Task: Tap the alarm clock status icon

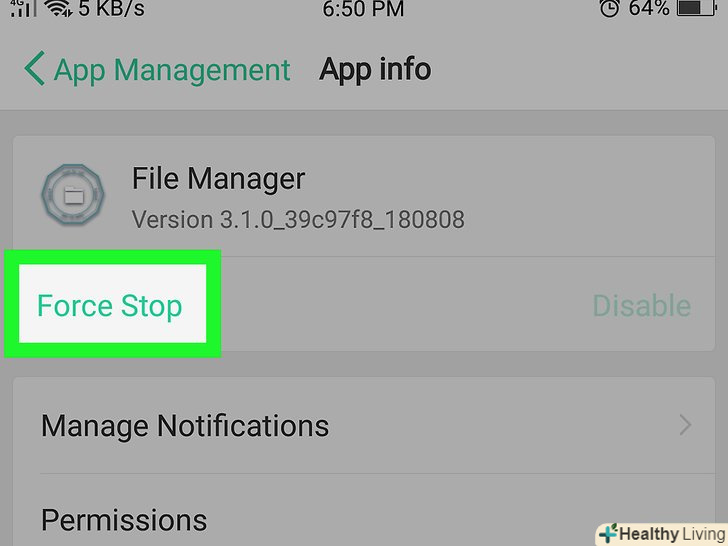Action: tap(610, 8)
